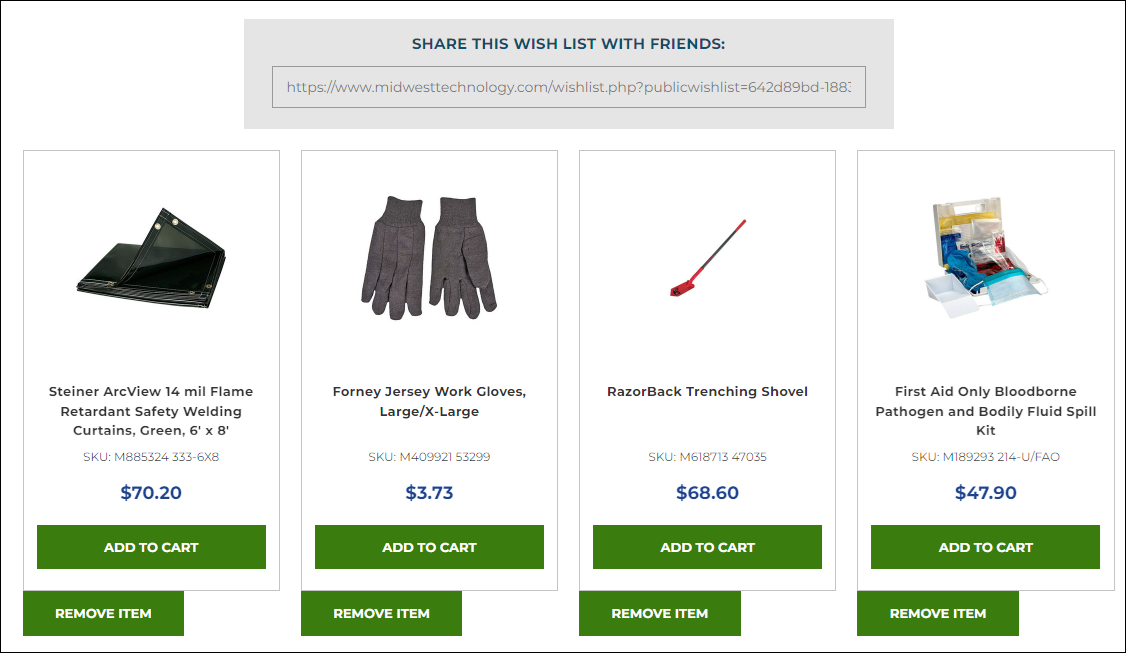
Task: Add the welding curtains to cart
Action: 151,547
